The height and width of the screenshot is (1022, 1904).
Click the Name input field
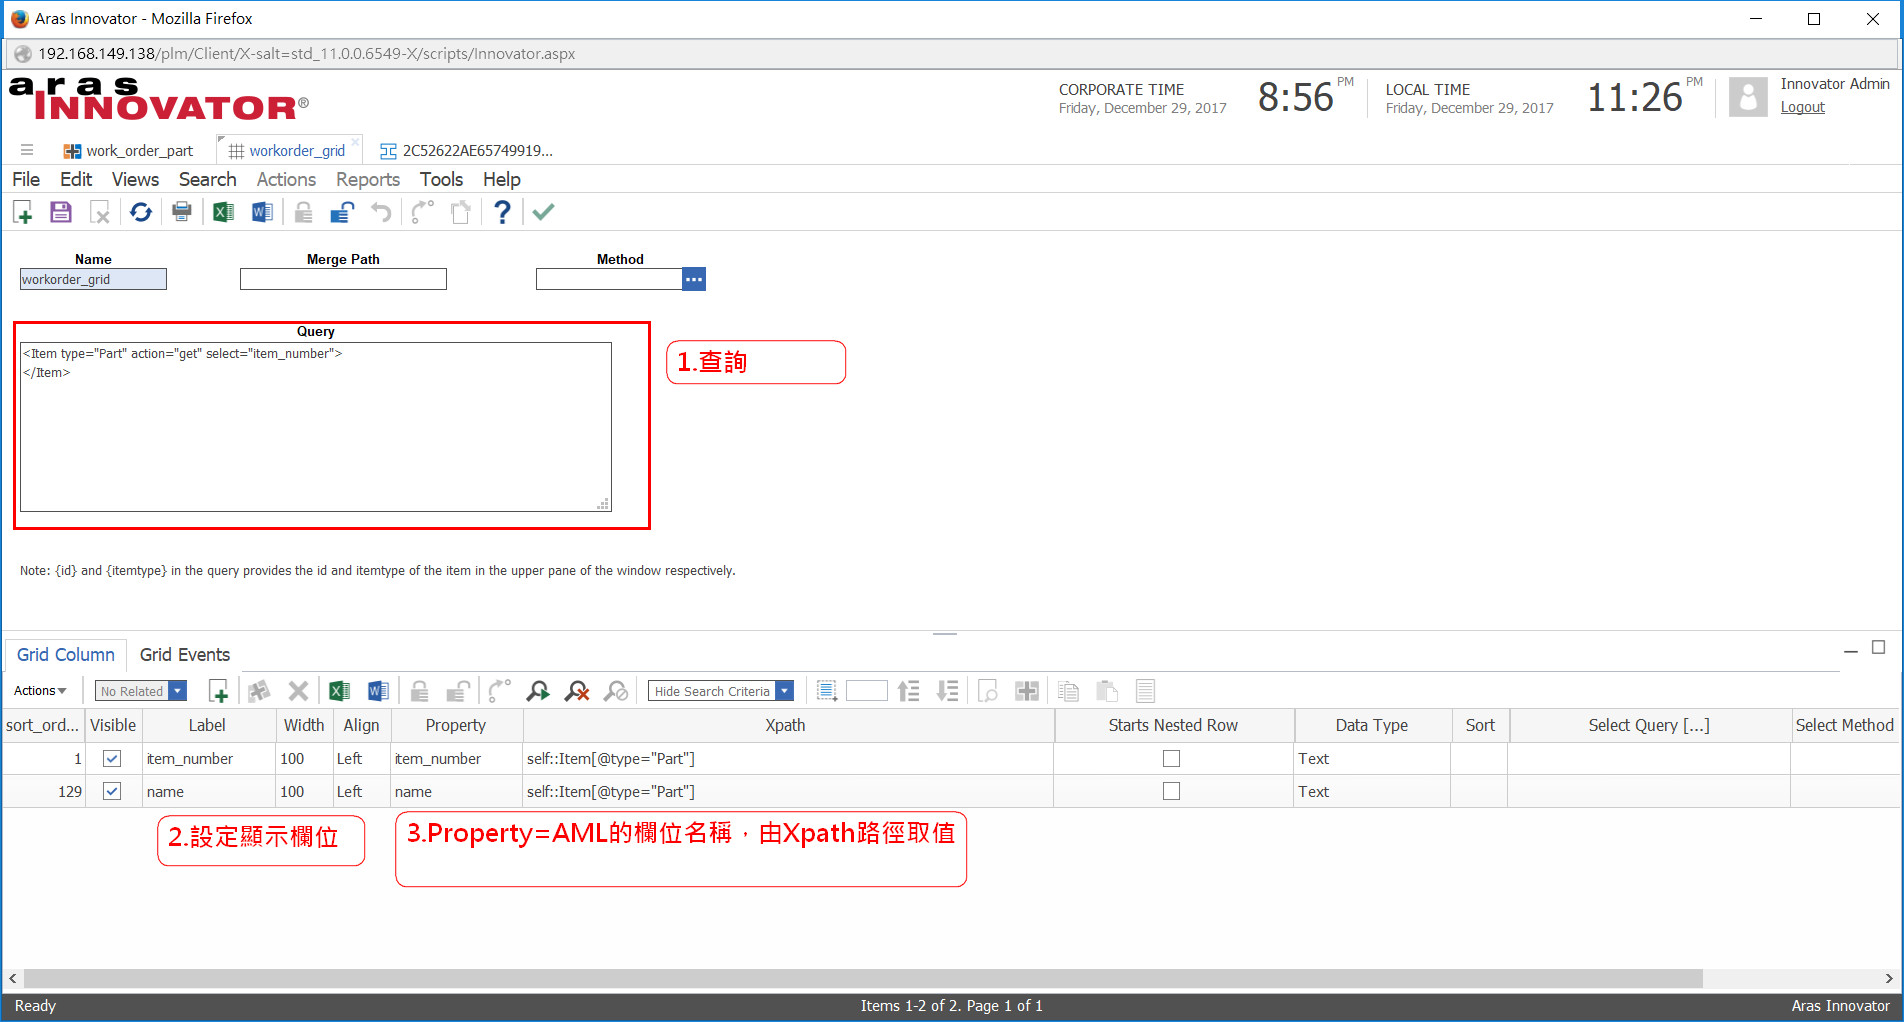pos(93,279)
